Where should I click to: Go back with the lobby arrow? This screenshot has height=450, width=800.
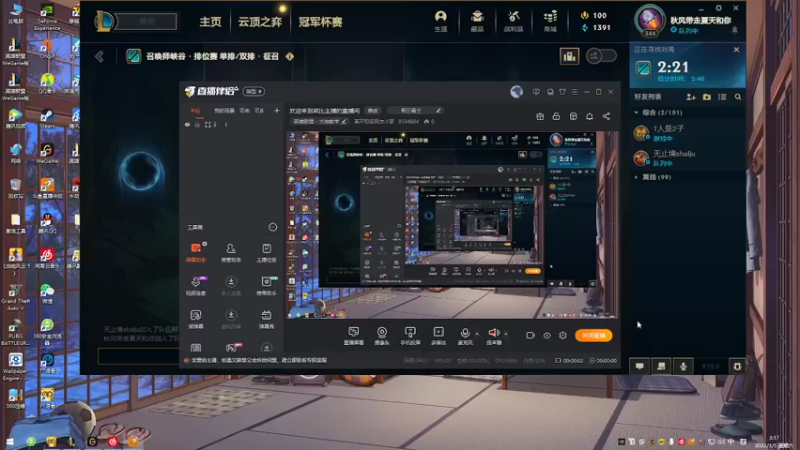click(99, 56)
